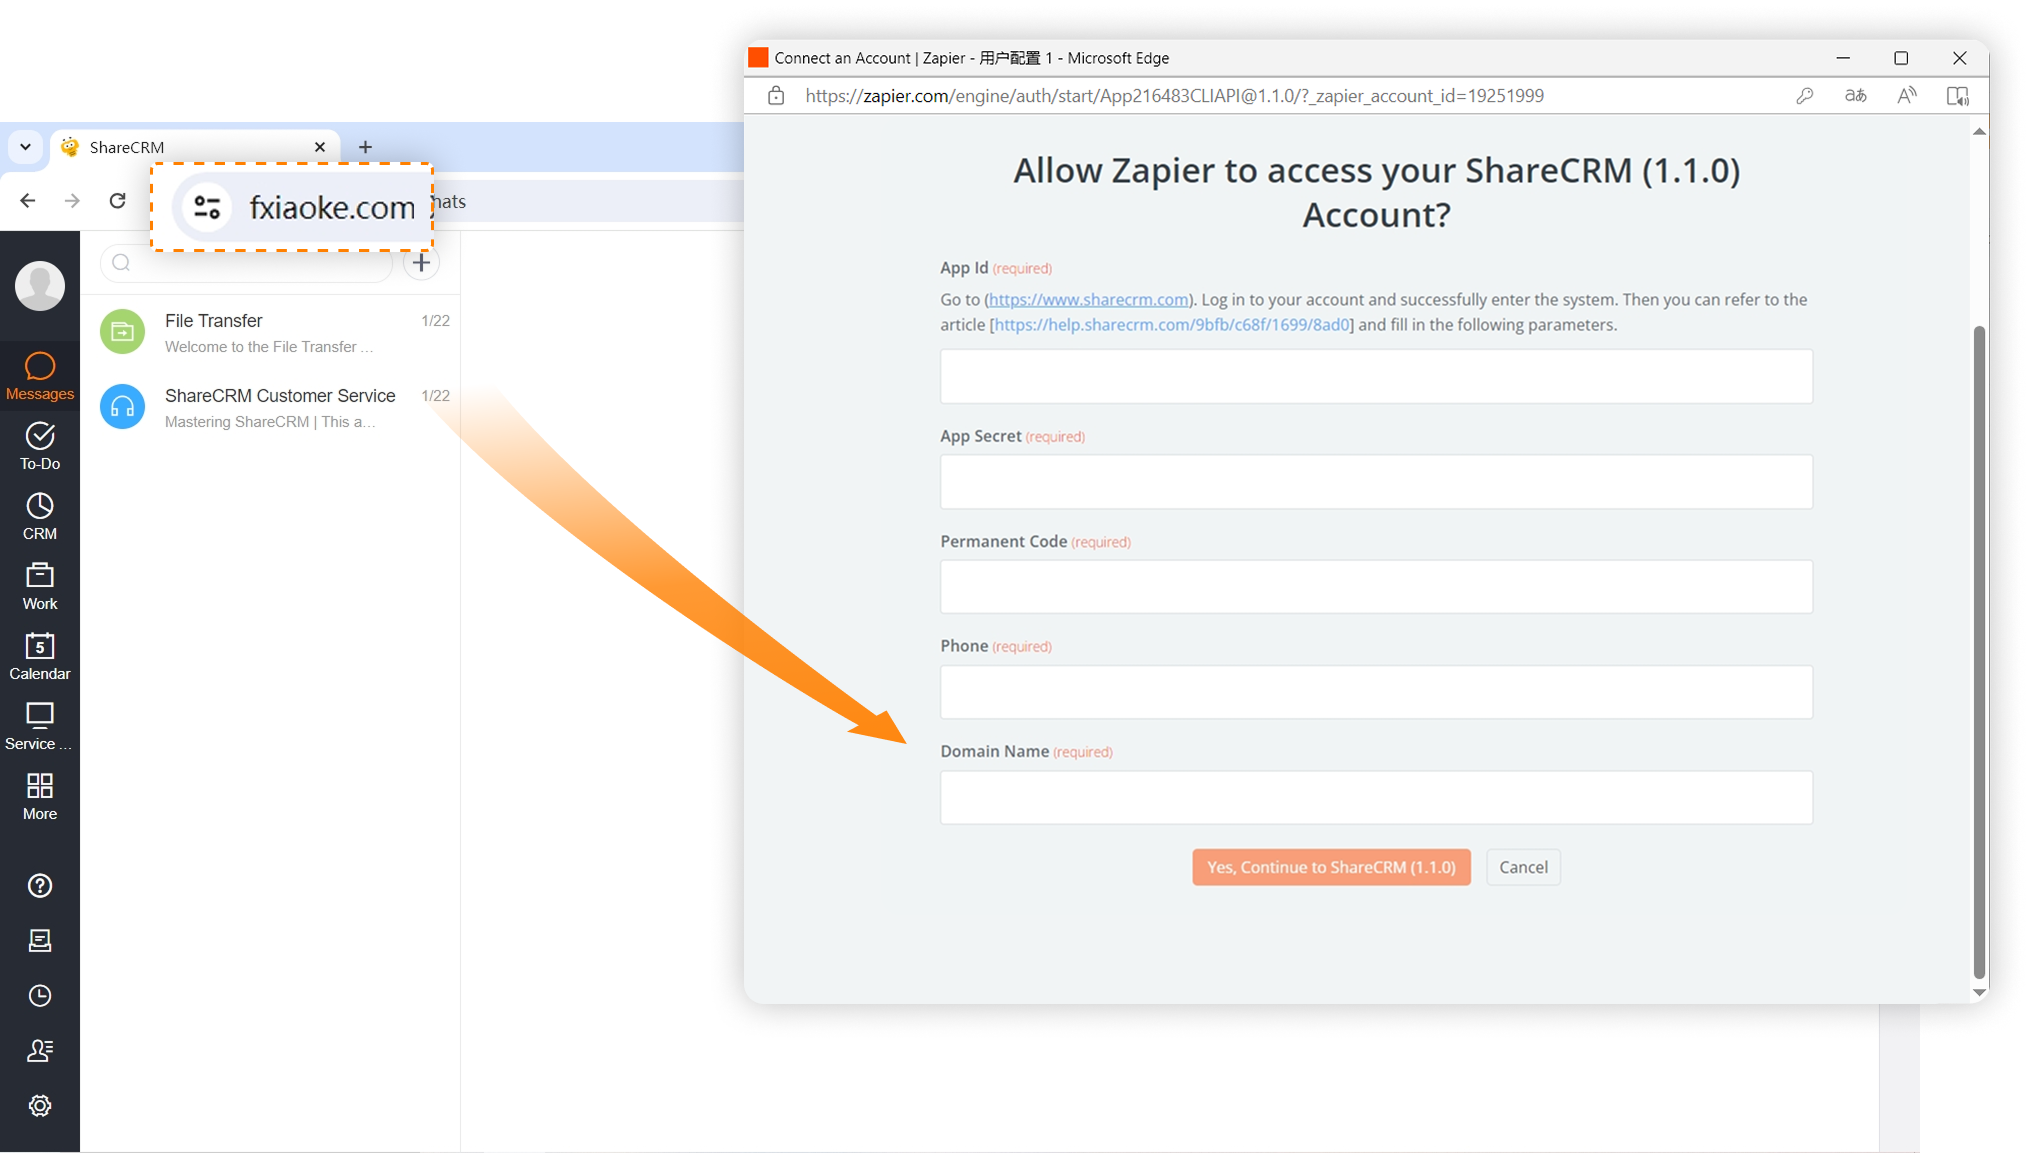The width and height of the screenshot is (2030, 1153).
Task: Click the App Id input field
Action: [x=1376, y=376]
